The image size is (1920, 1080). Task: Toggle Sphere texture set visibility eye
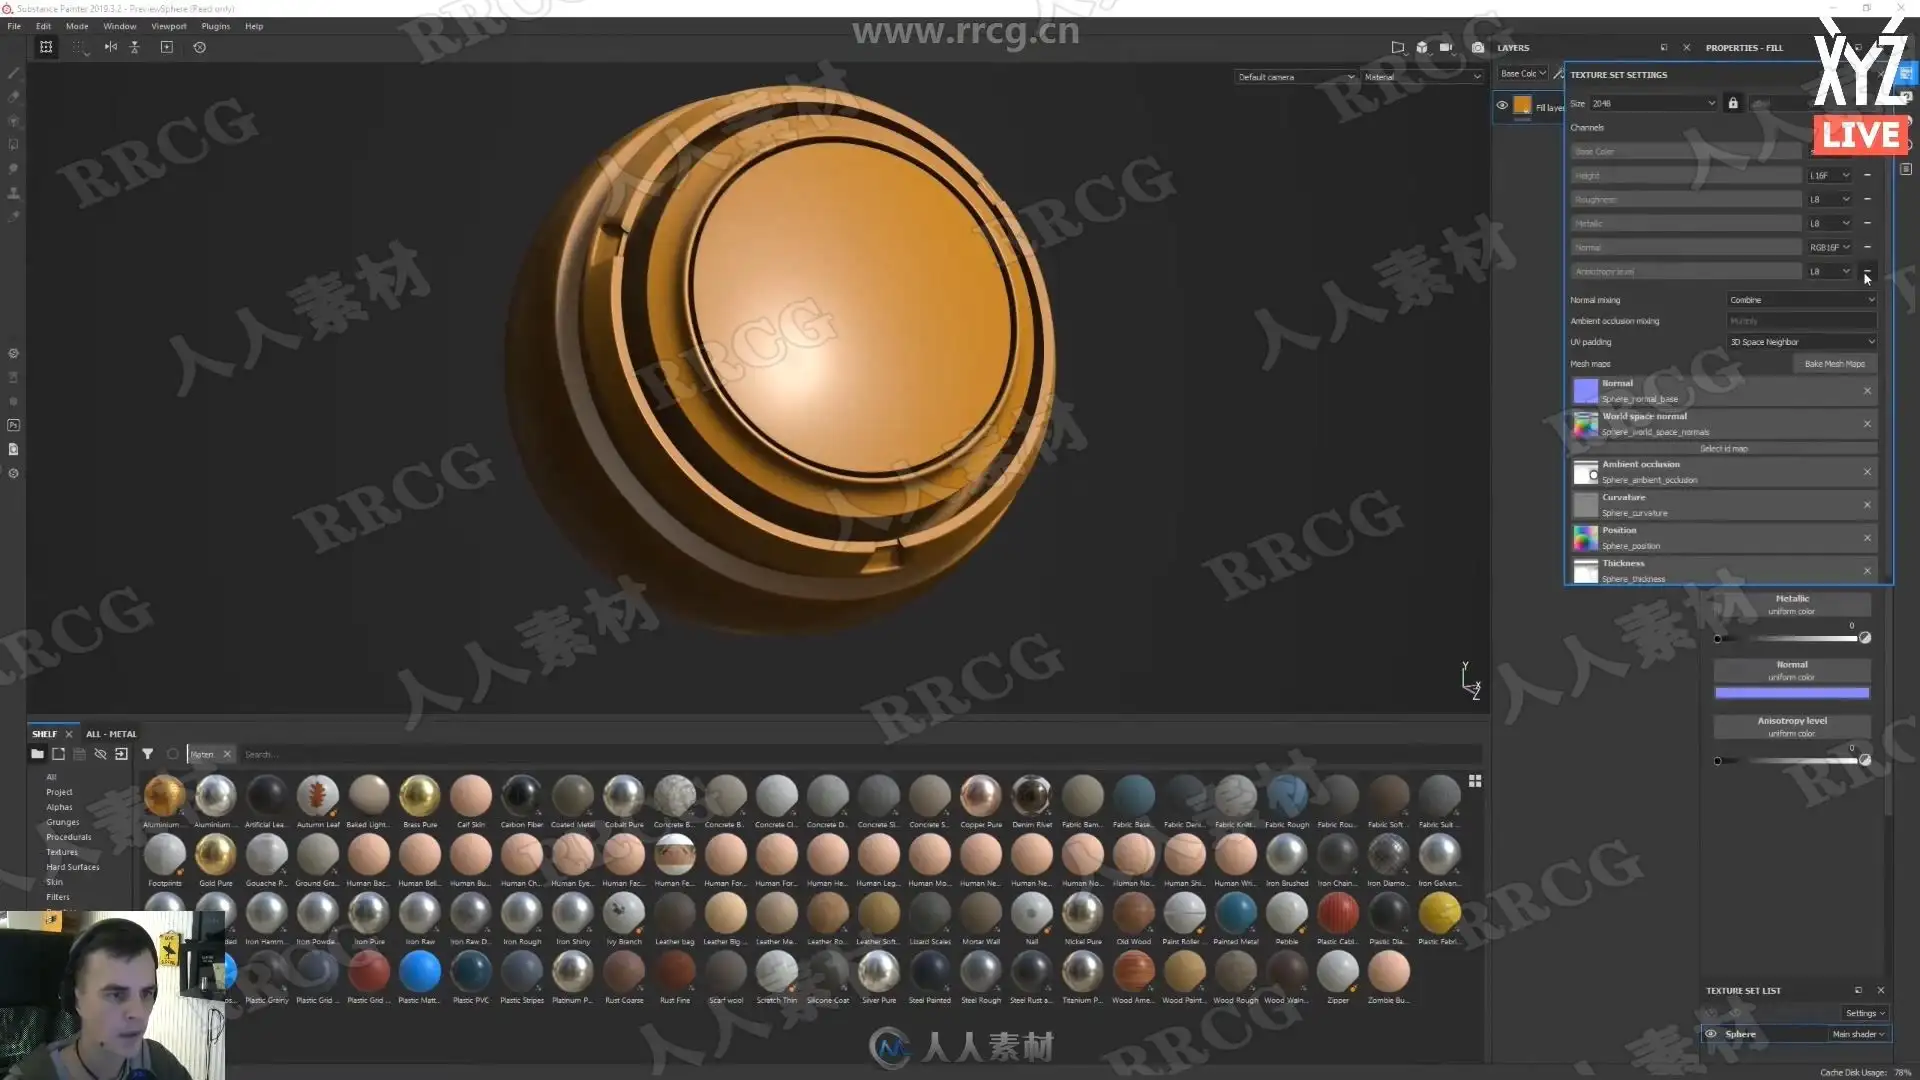[1711, 1034]
